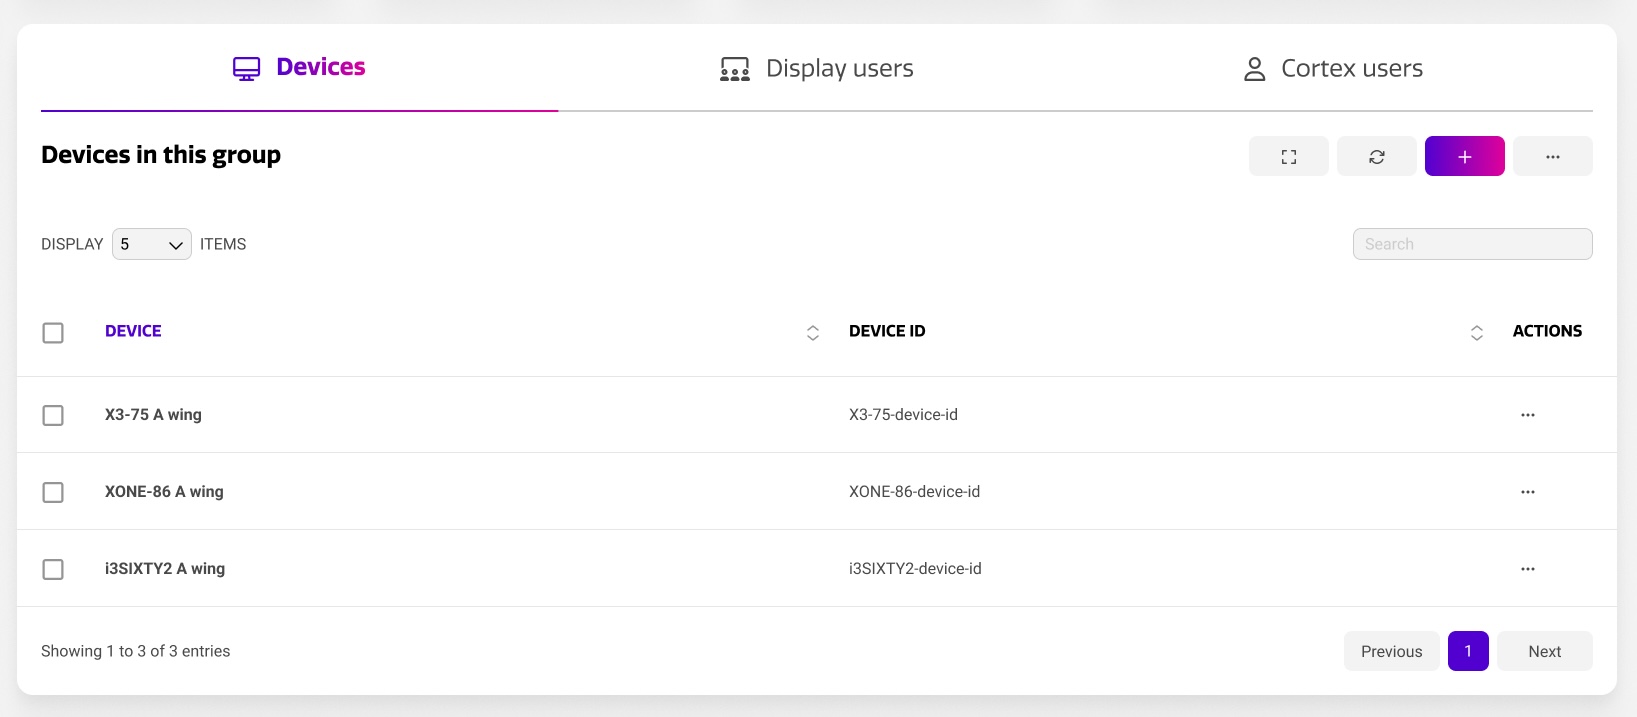
Task: Switch to the Display users tab
Action: click(816, 68)
